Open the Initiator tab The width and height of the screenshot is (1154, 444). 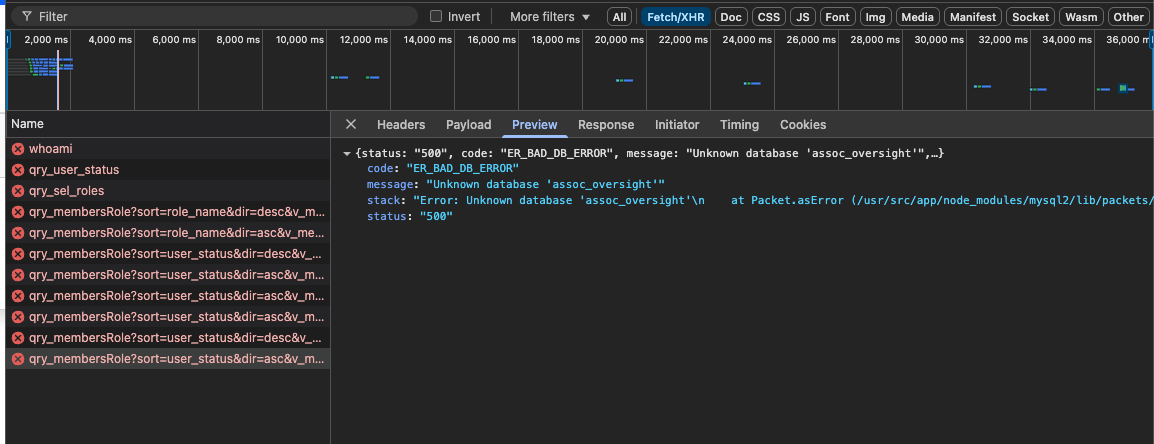pos(677,125)
